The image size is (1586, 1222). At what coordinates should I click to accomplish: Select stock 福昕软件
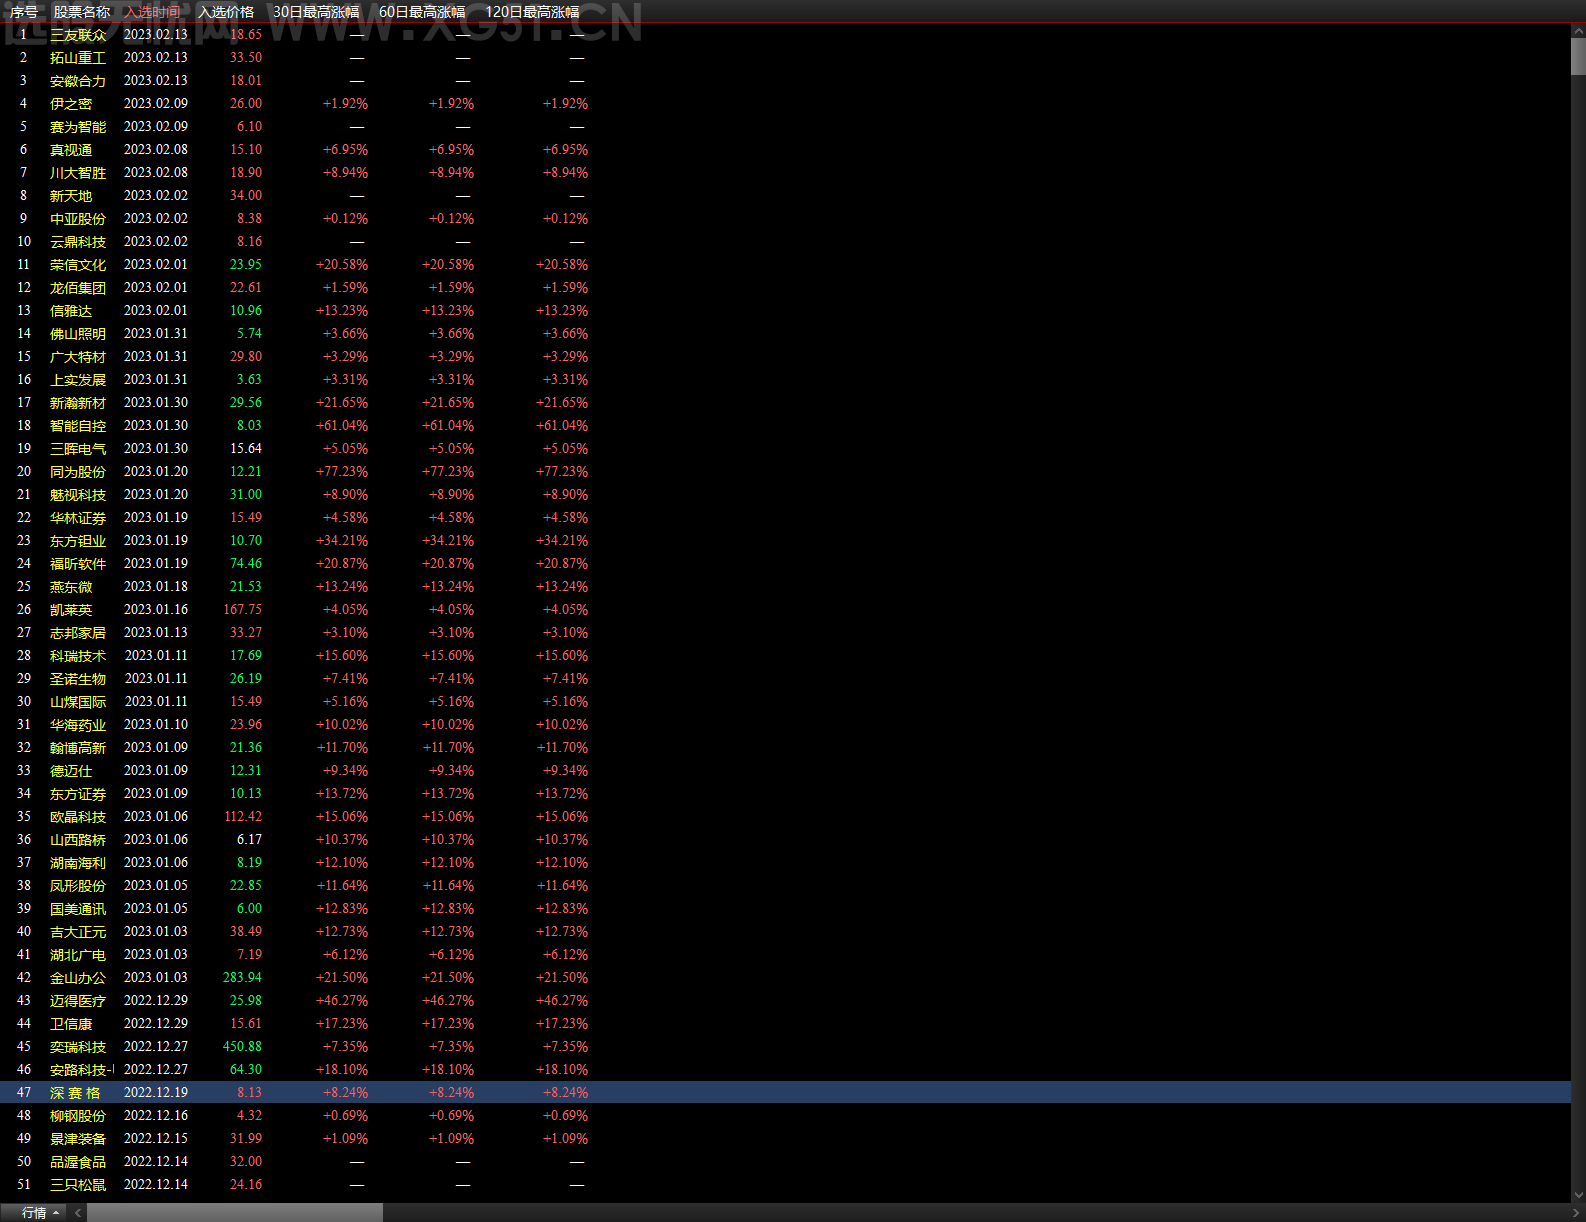point(78,564)
